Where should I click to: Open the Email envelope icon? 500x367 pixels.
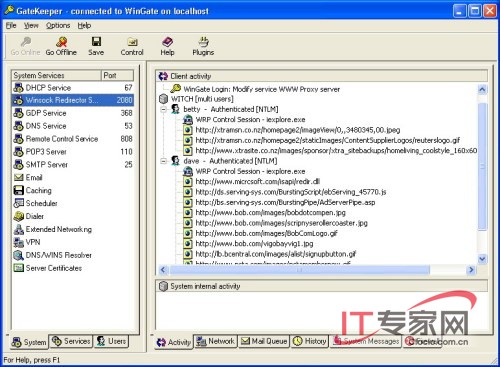coord(18,177)
